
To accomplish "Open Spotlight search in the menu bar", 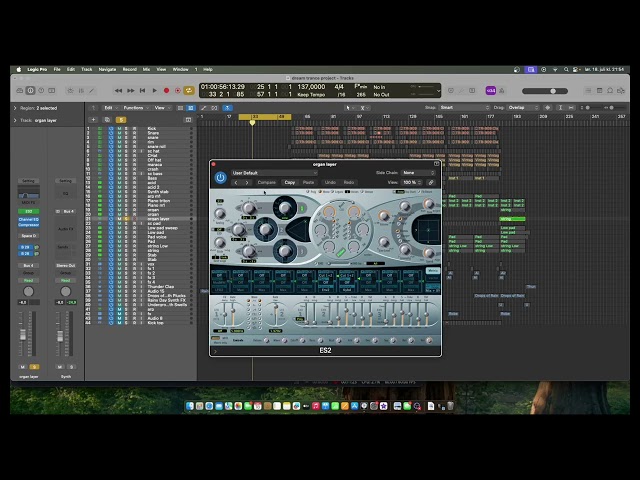I will [x=566, y=69].
